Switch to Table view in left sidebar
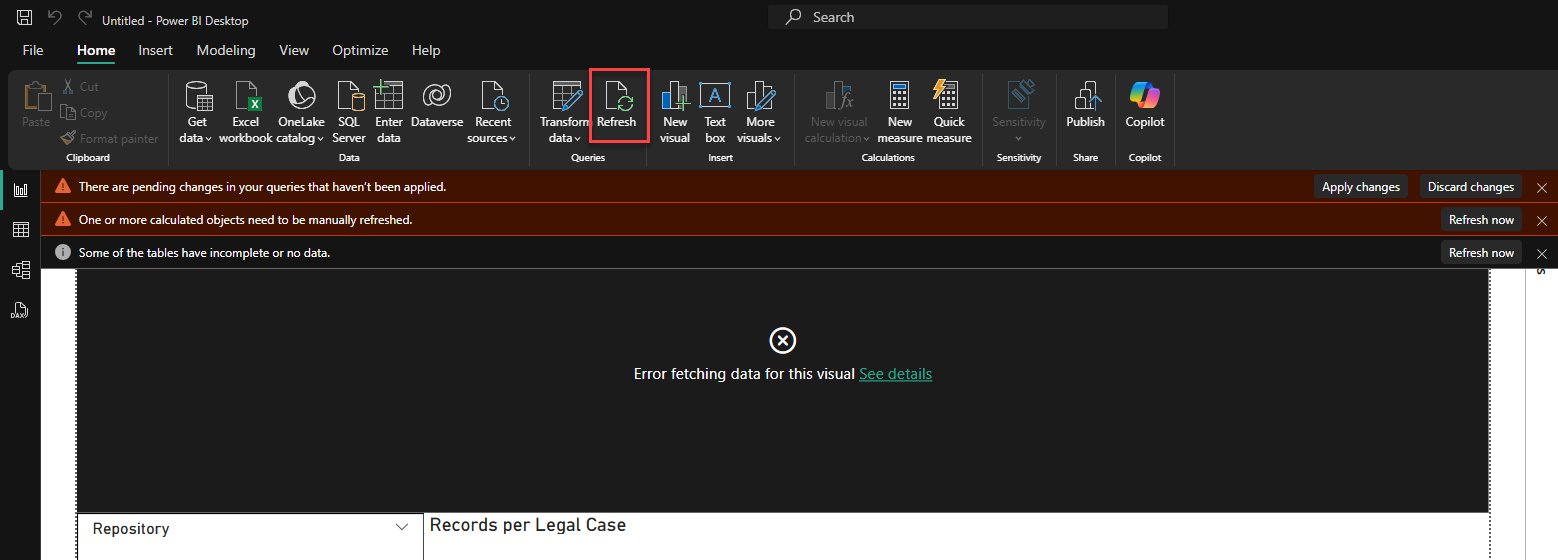Image resolution: width=1558 pixels, height=560 pixels. point(20,230)
